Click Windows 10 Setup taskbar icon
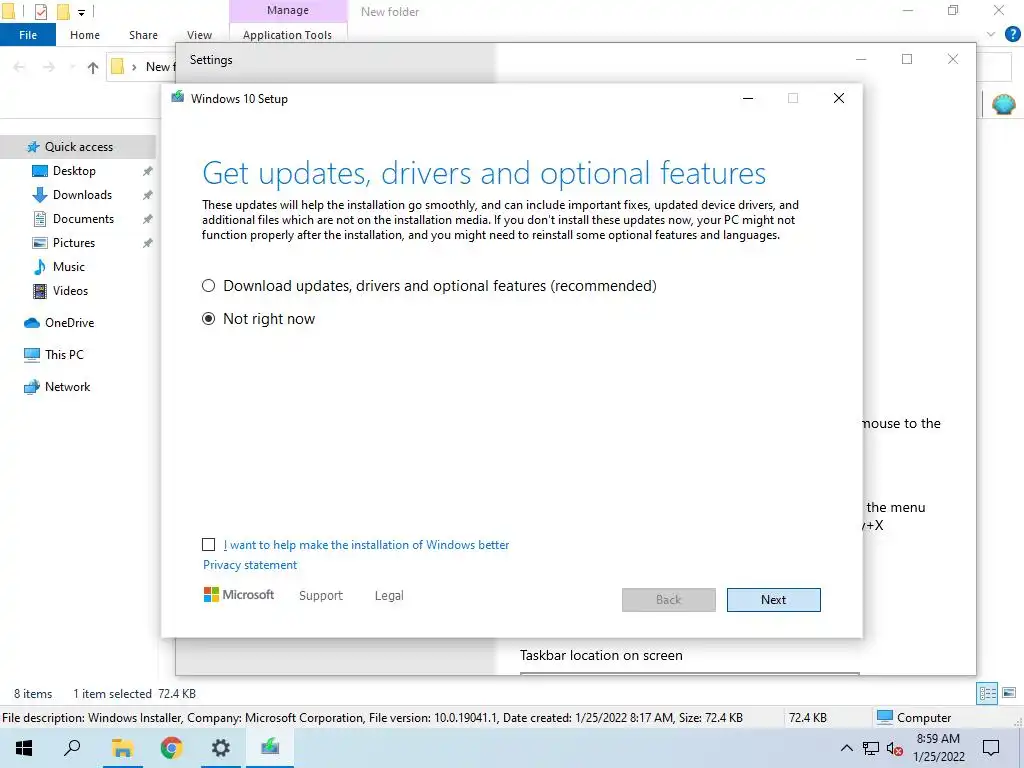1024x768 pixels. pyautogui.click(x=270, y=748)
